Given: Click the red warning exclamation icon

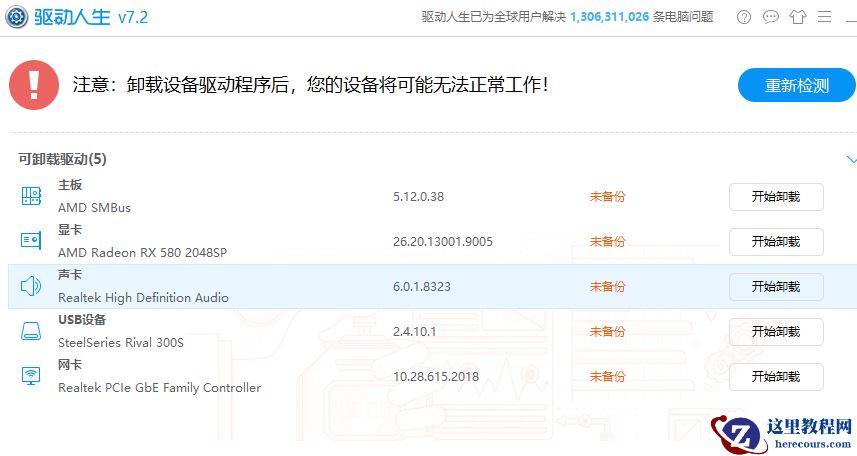Looking at the screenshot, I should 34,85.
